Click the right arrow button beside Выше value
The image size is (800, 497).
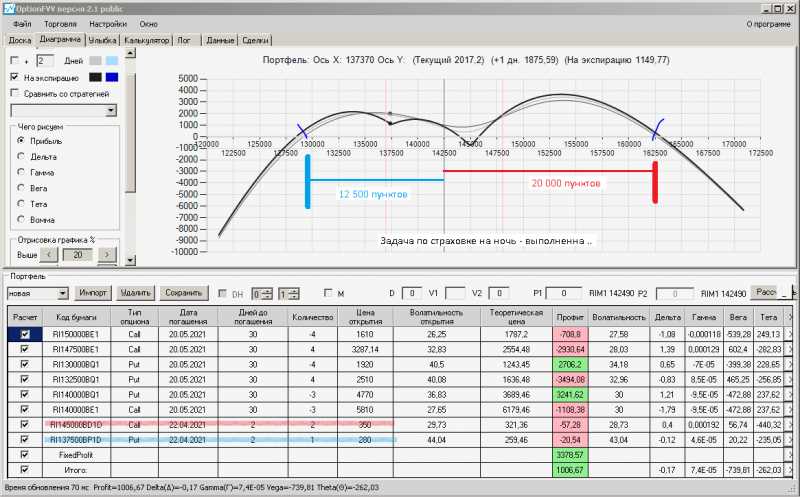[x=107, y=255]
